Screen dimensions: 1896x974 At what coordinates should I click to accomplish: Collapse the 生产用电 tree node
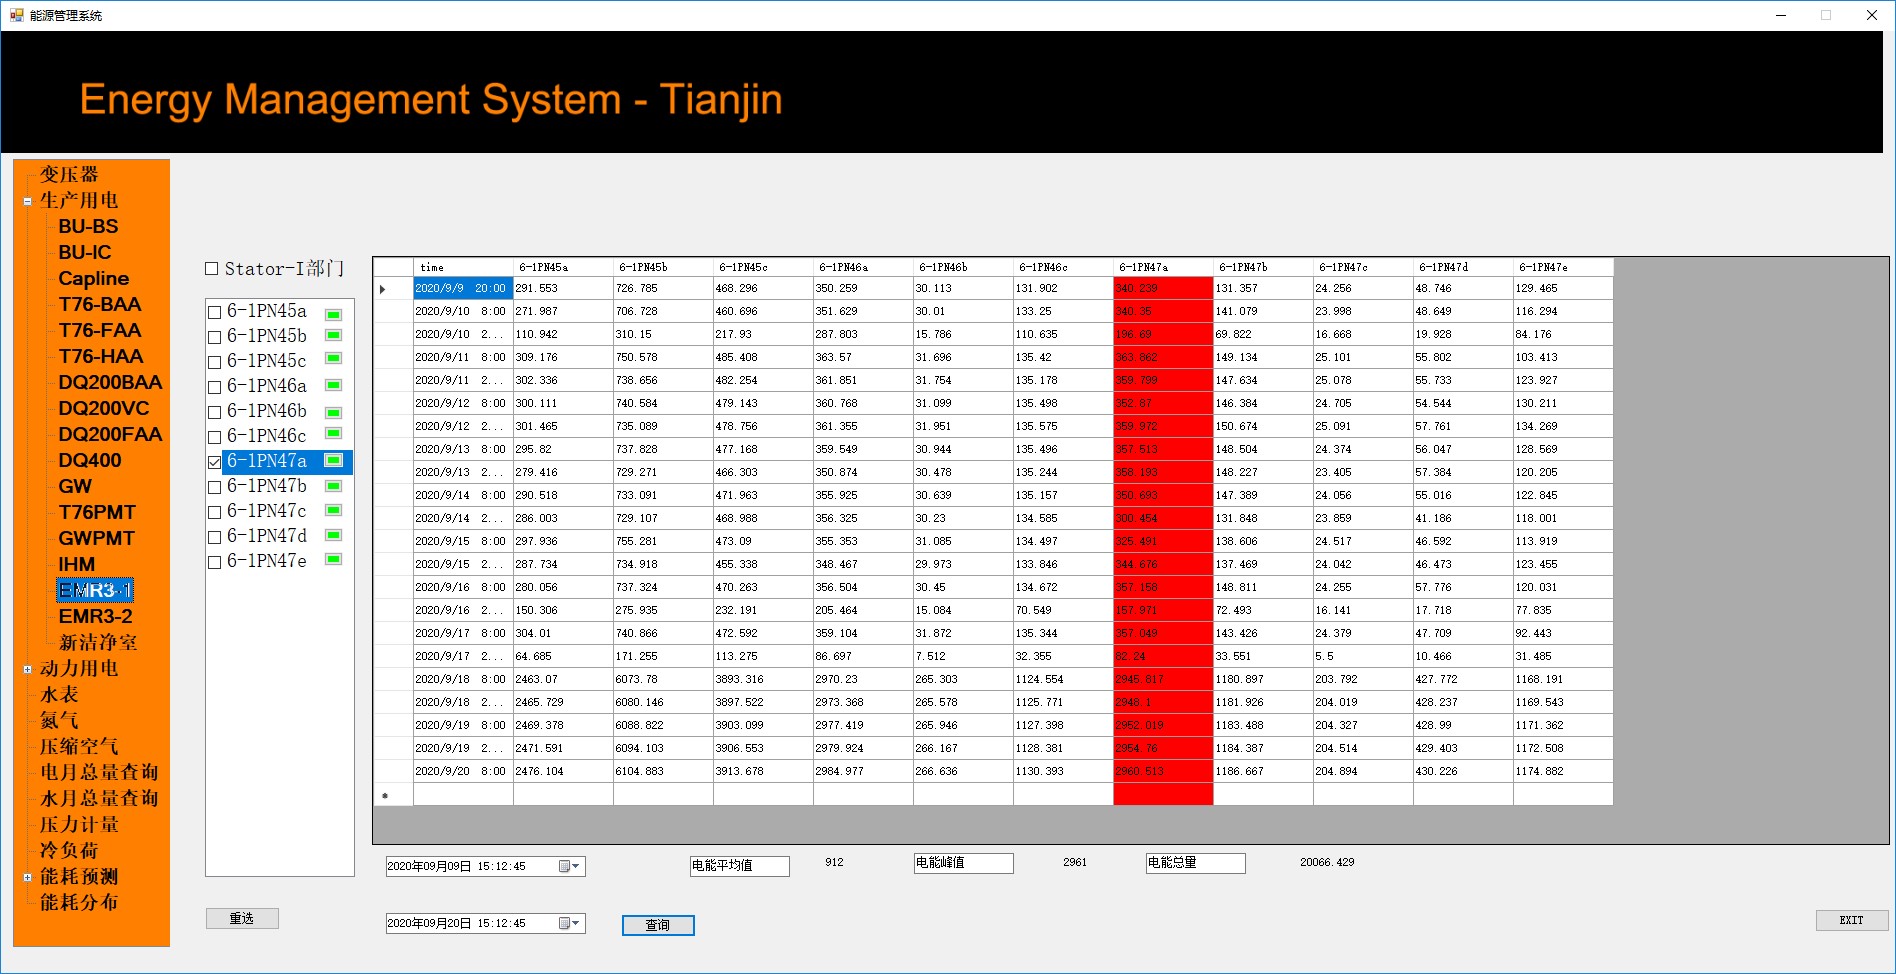[x=27, y=201]
